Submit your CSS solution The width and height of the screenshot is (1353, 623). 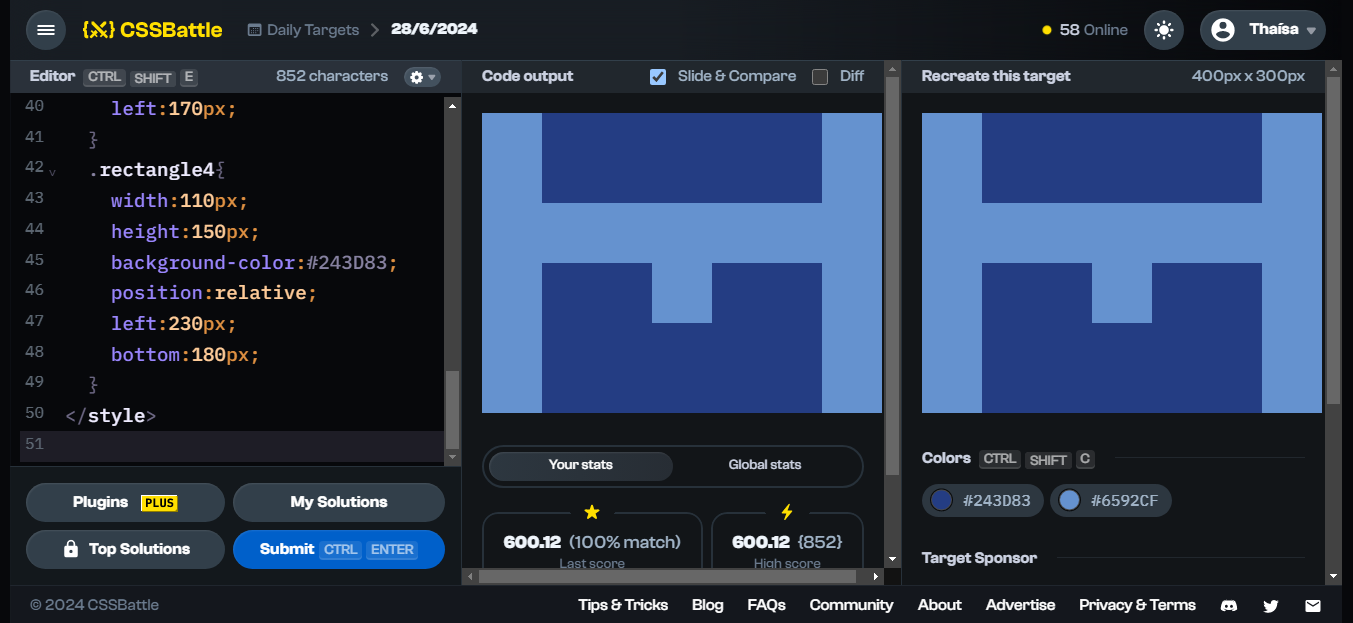point(338,549)
